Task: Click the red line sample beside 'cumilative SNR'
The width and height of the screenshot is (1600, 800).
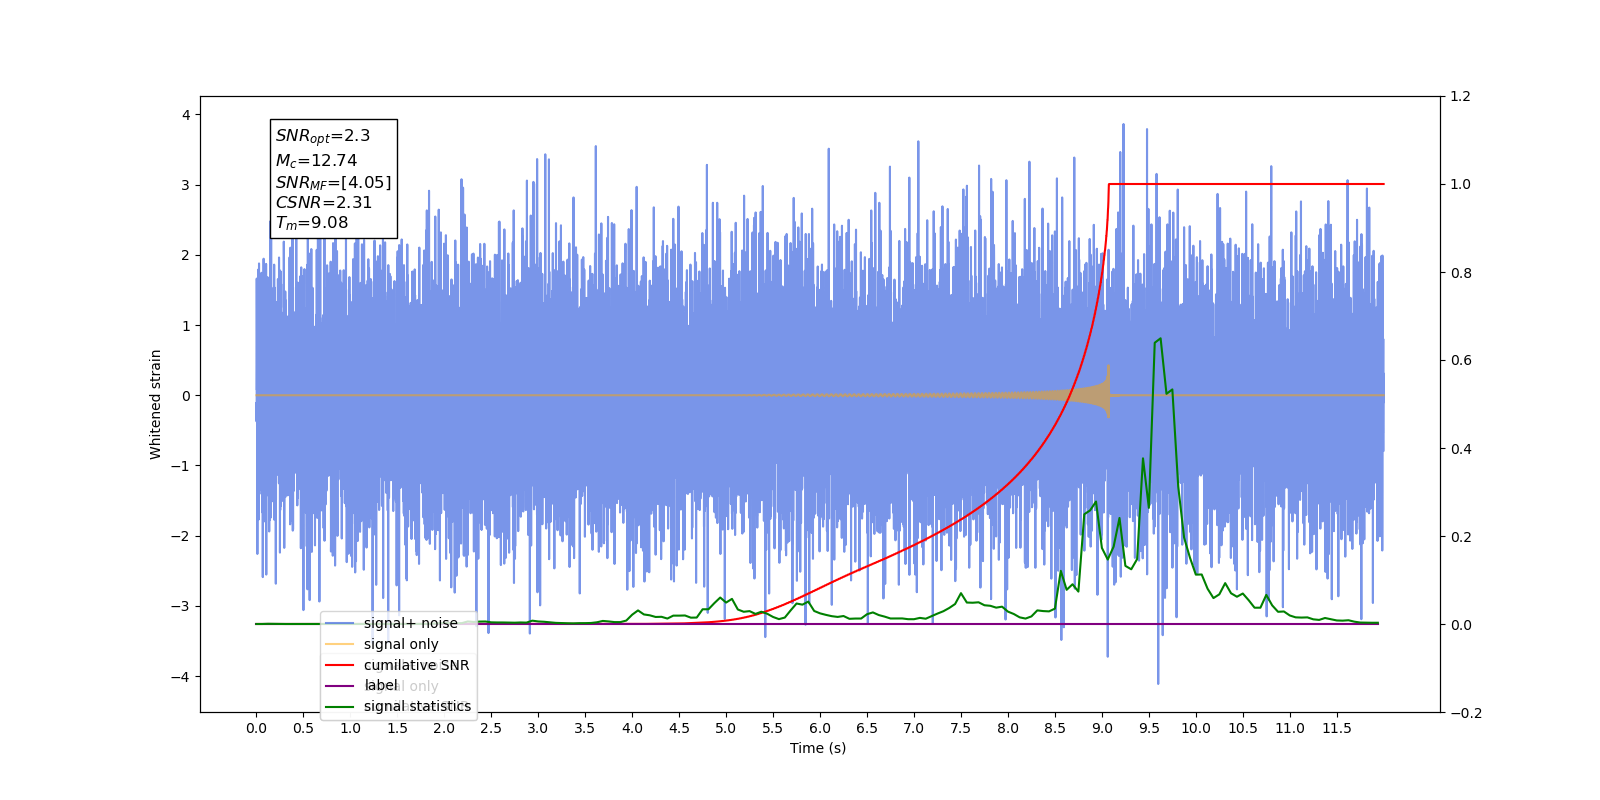Action: click(340, 665)
